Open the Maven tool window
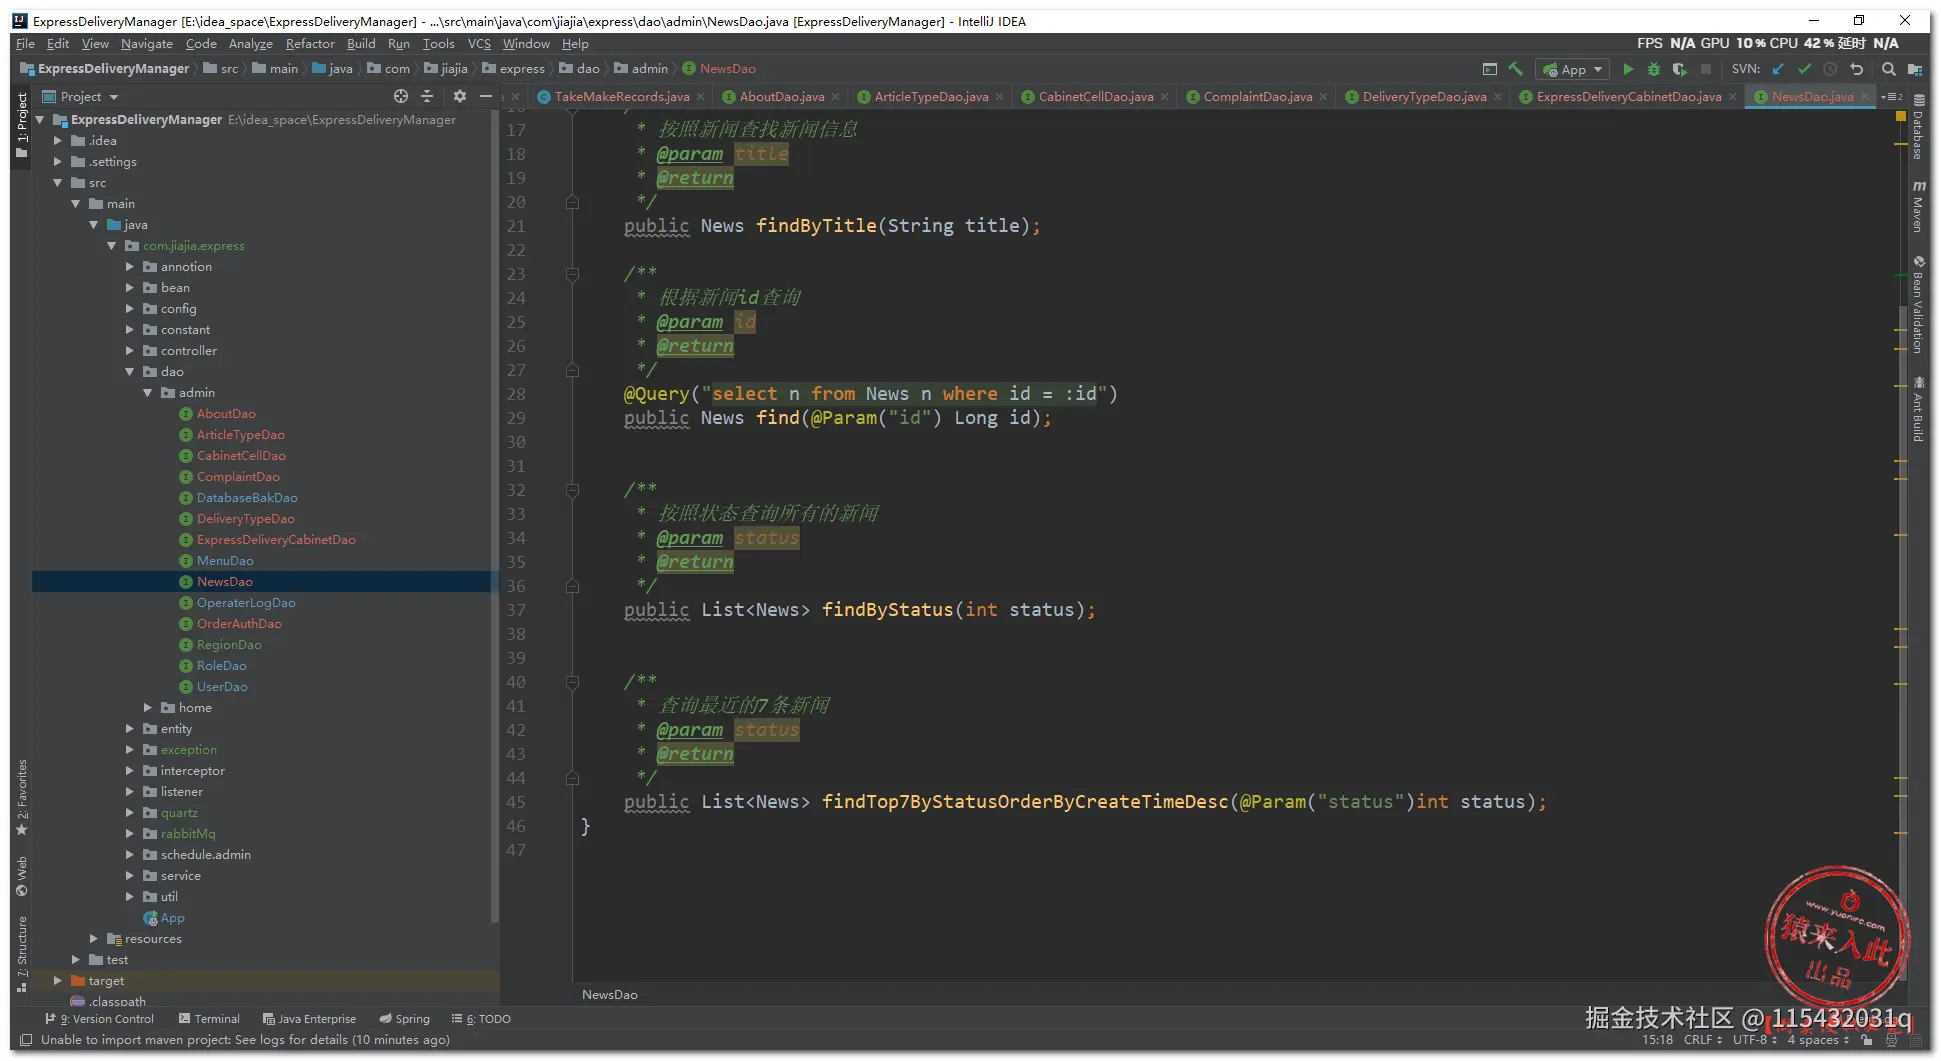1941x1061 pixels. pyautogui.click(x=1918, y=207)
